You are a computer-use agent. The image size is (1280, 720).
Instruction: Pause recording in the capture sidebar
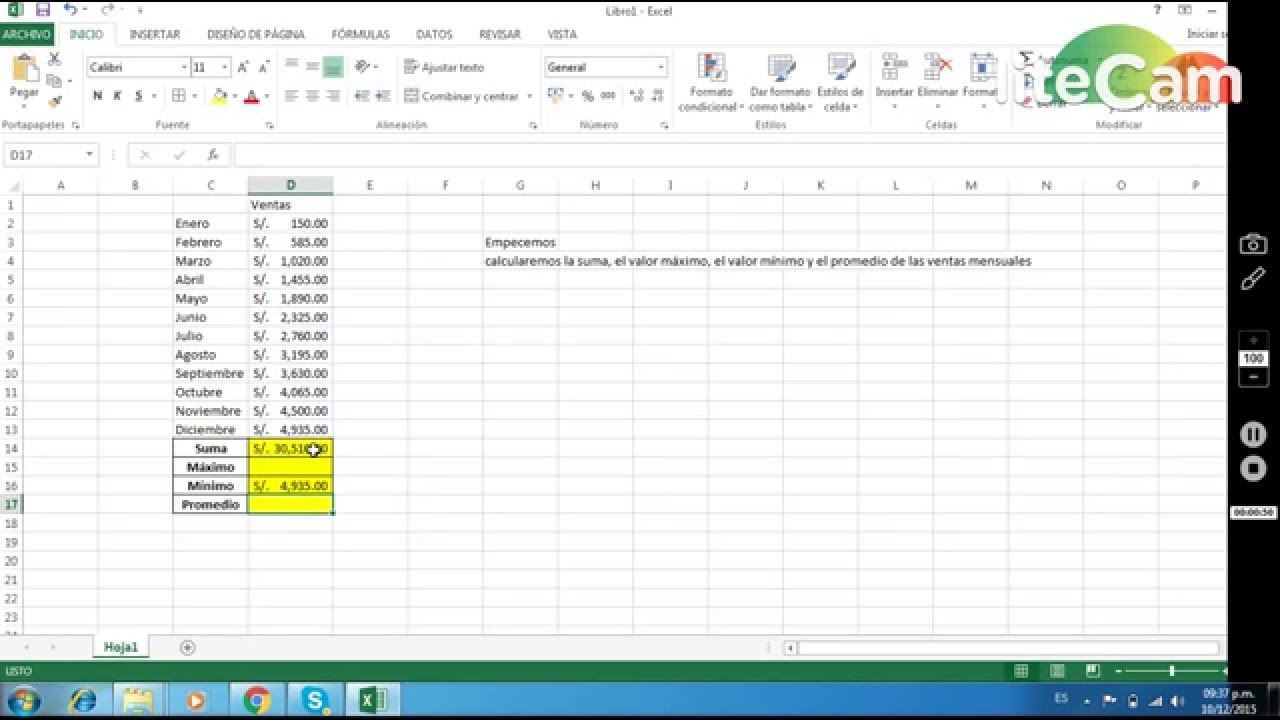point(1253,434)
